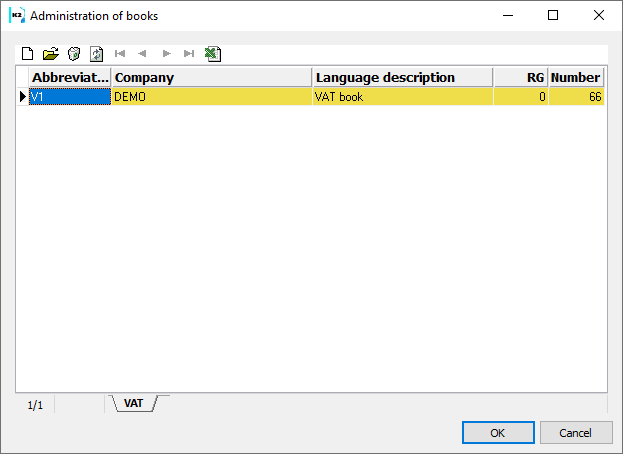Go to the next record

tap(166, 54)
